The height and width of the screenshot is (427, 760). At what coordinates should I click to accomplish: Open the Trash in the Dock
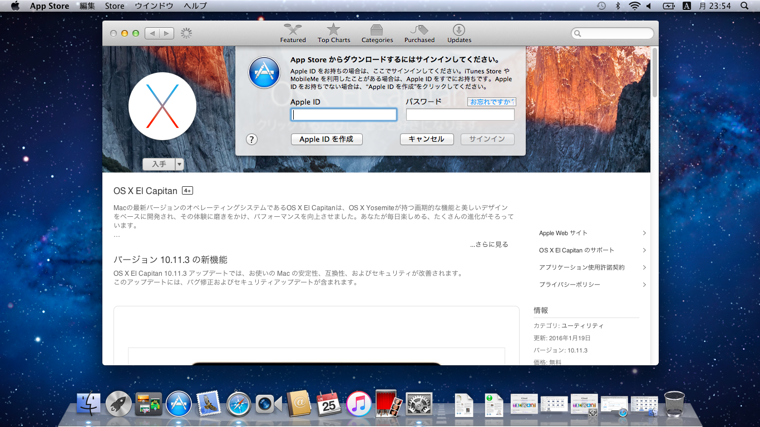674,404
